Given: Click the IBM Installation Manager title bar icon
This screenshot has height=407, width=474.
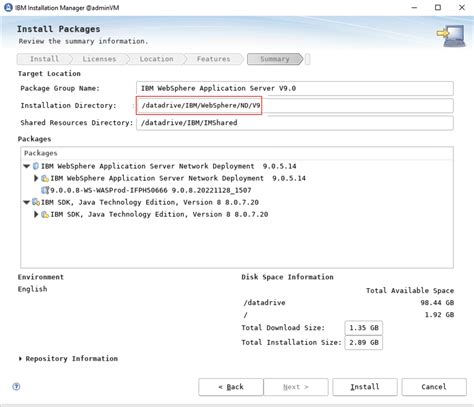Looking at the screenshot, I should 8,7.
